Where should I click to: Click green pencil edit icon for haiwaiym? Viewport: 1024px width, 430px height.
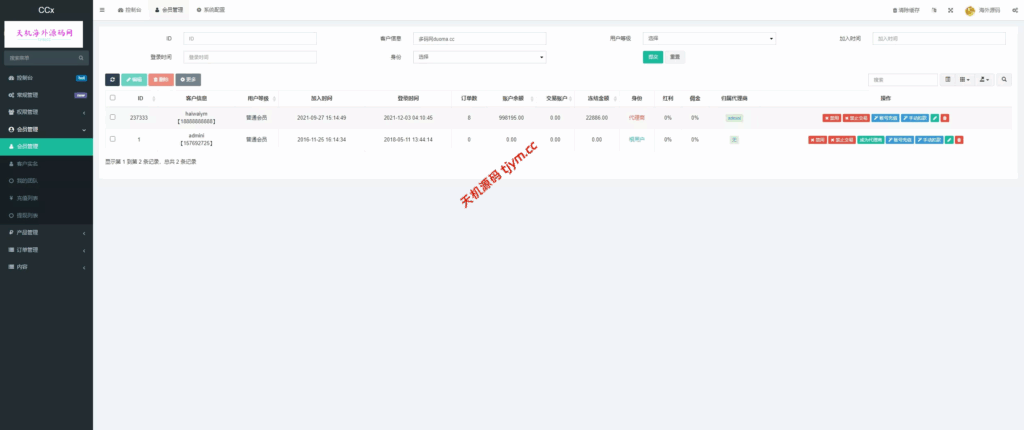(x=935, y=118)
